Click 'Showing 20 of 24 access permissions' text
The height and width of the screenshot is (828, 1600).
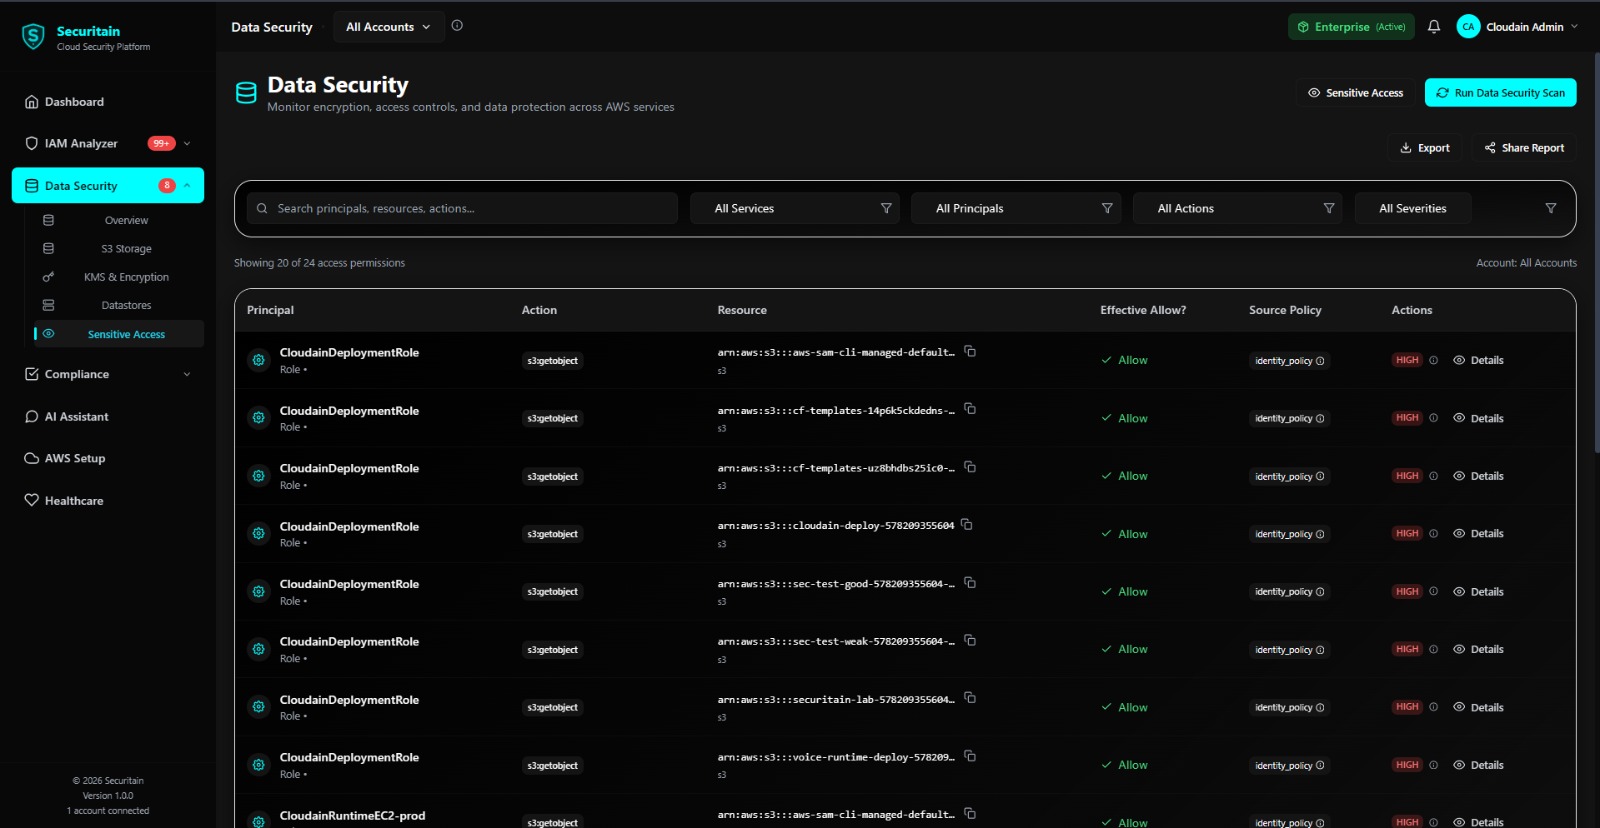coord(319,263)
